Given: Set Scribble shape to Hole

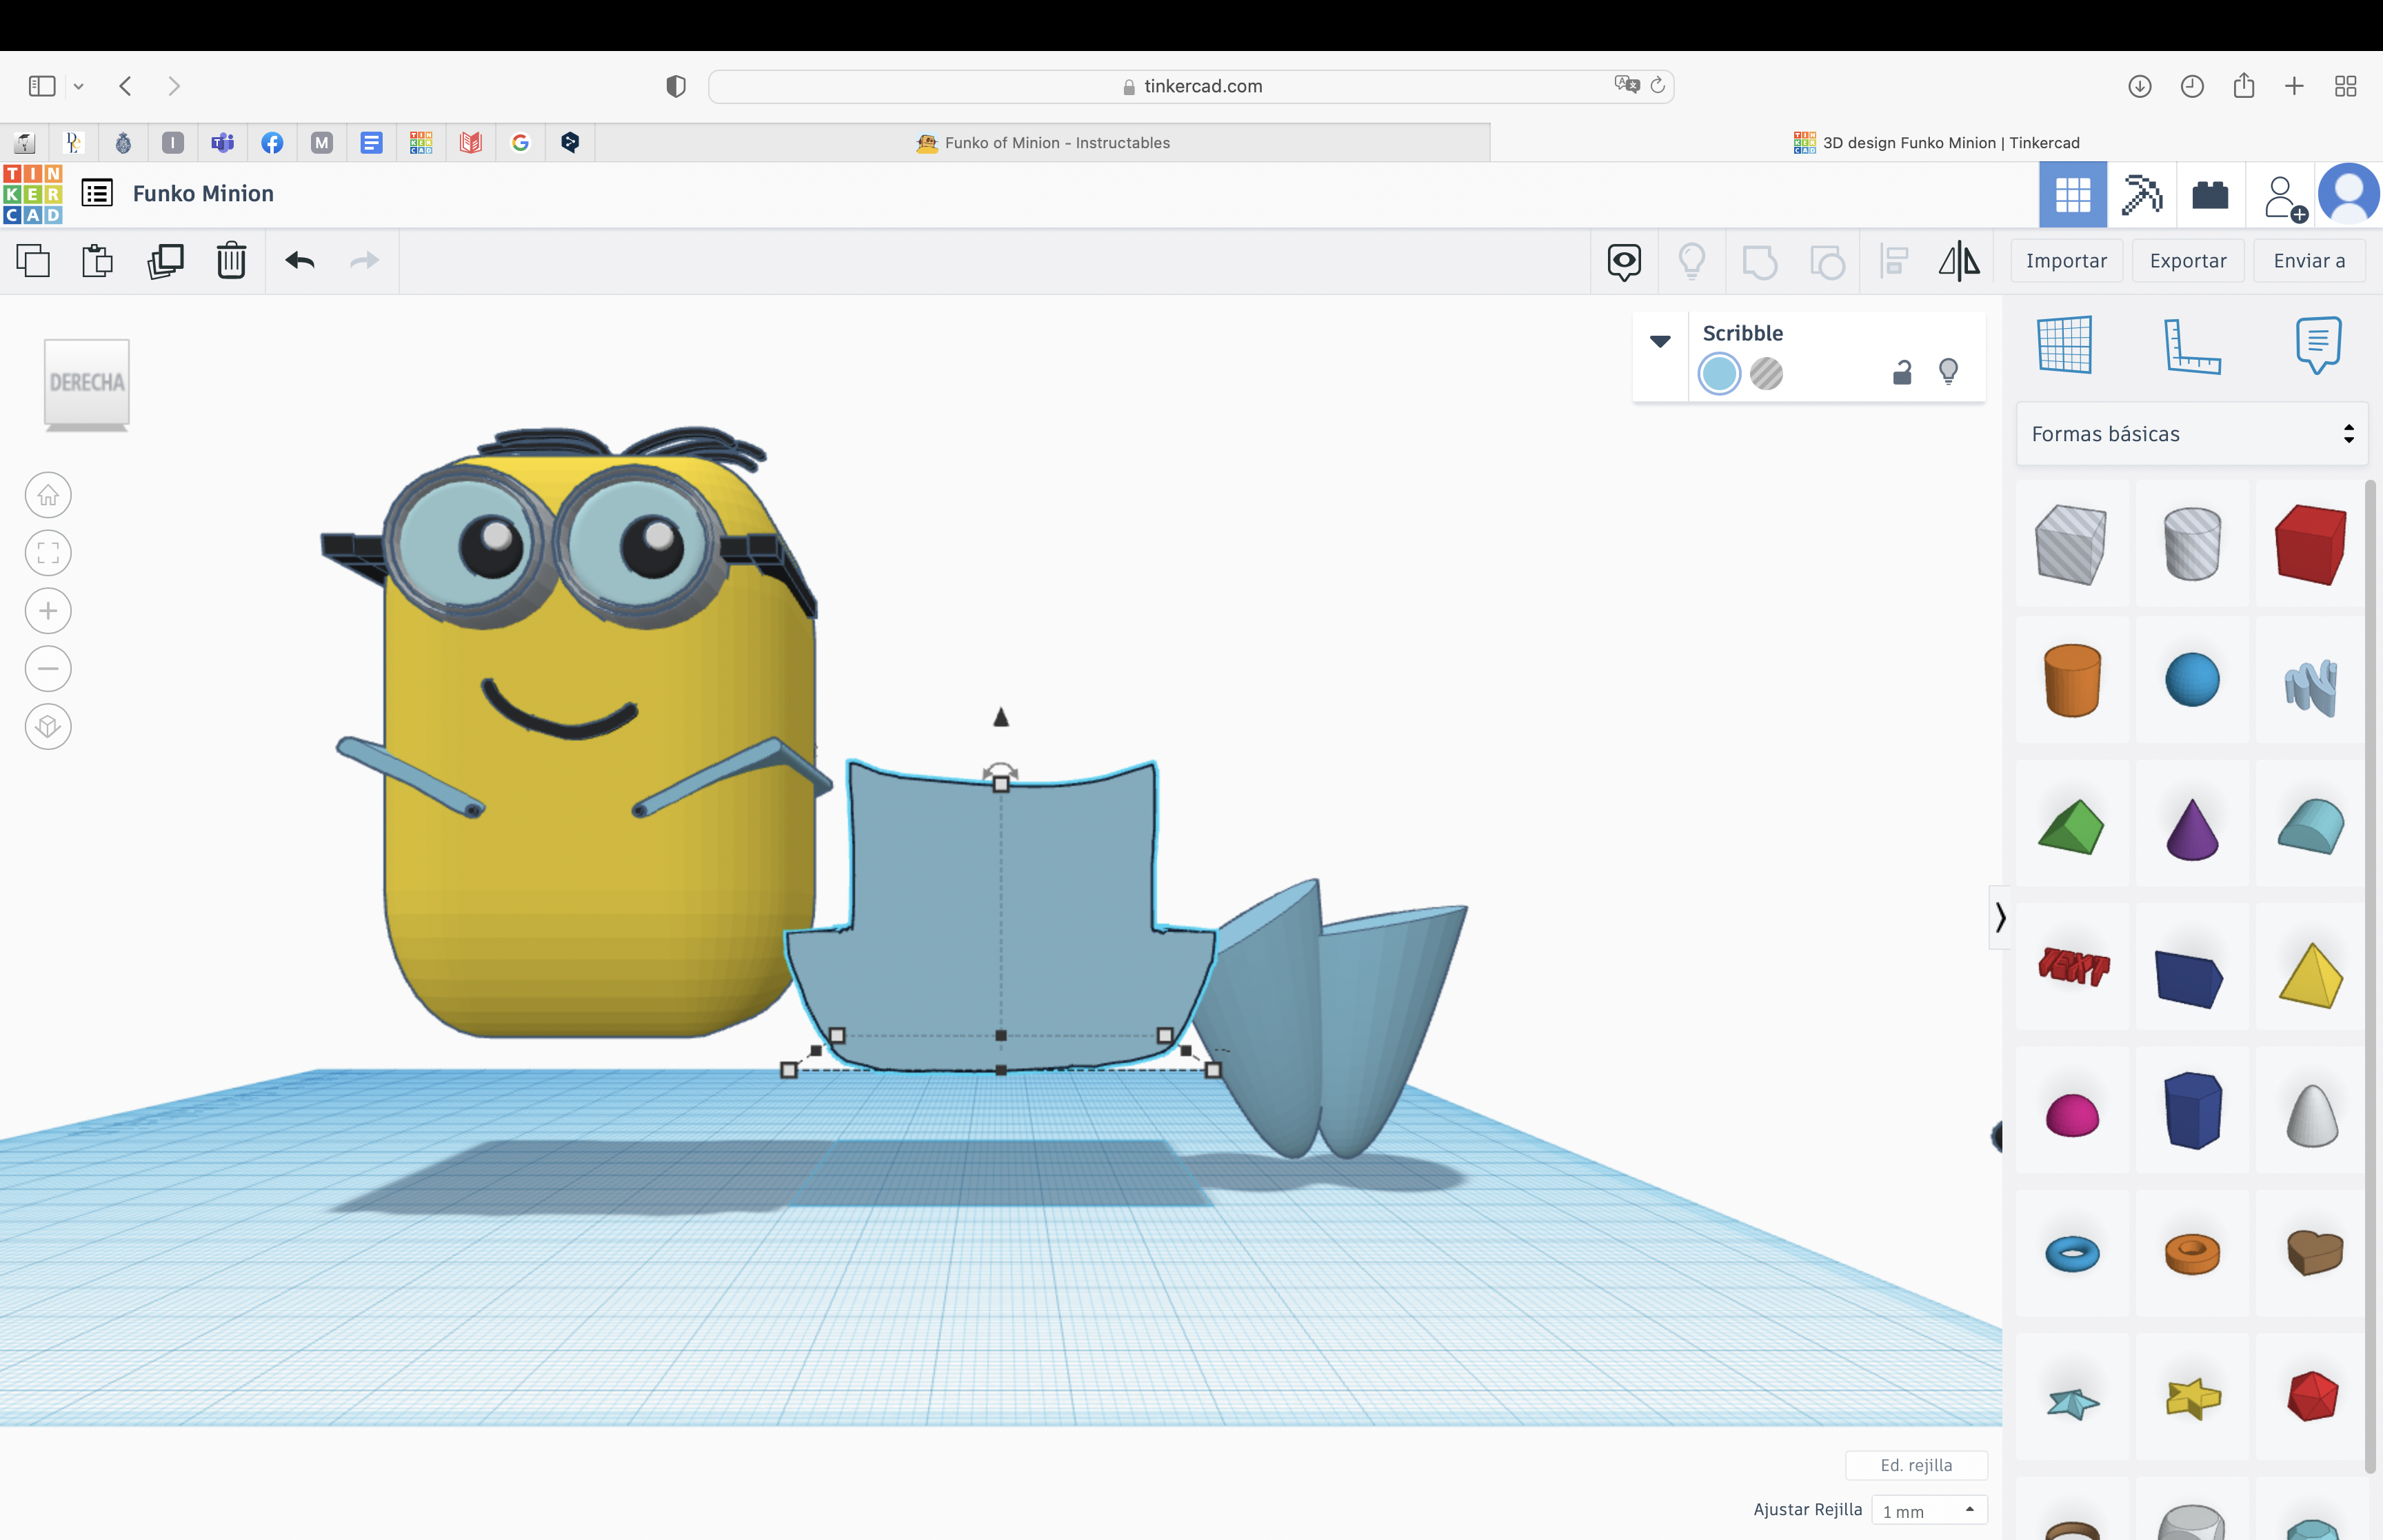Looking at the screenshot, I should tap(1767, 374).
